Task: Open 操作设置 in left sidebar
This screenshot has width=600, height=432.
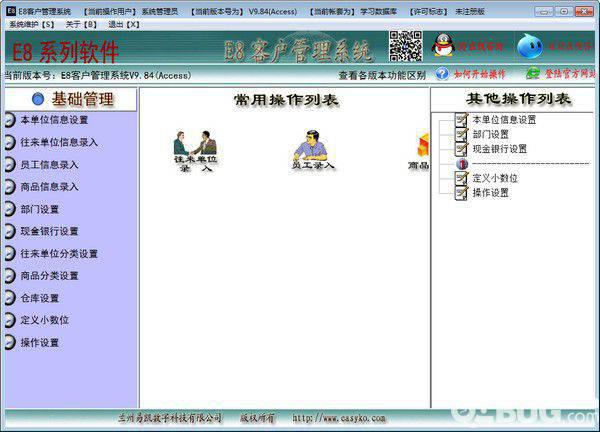Action: click(x=40, y=342)
